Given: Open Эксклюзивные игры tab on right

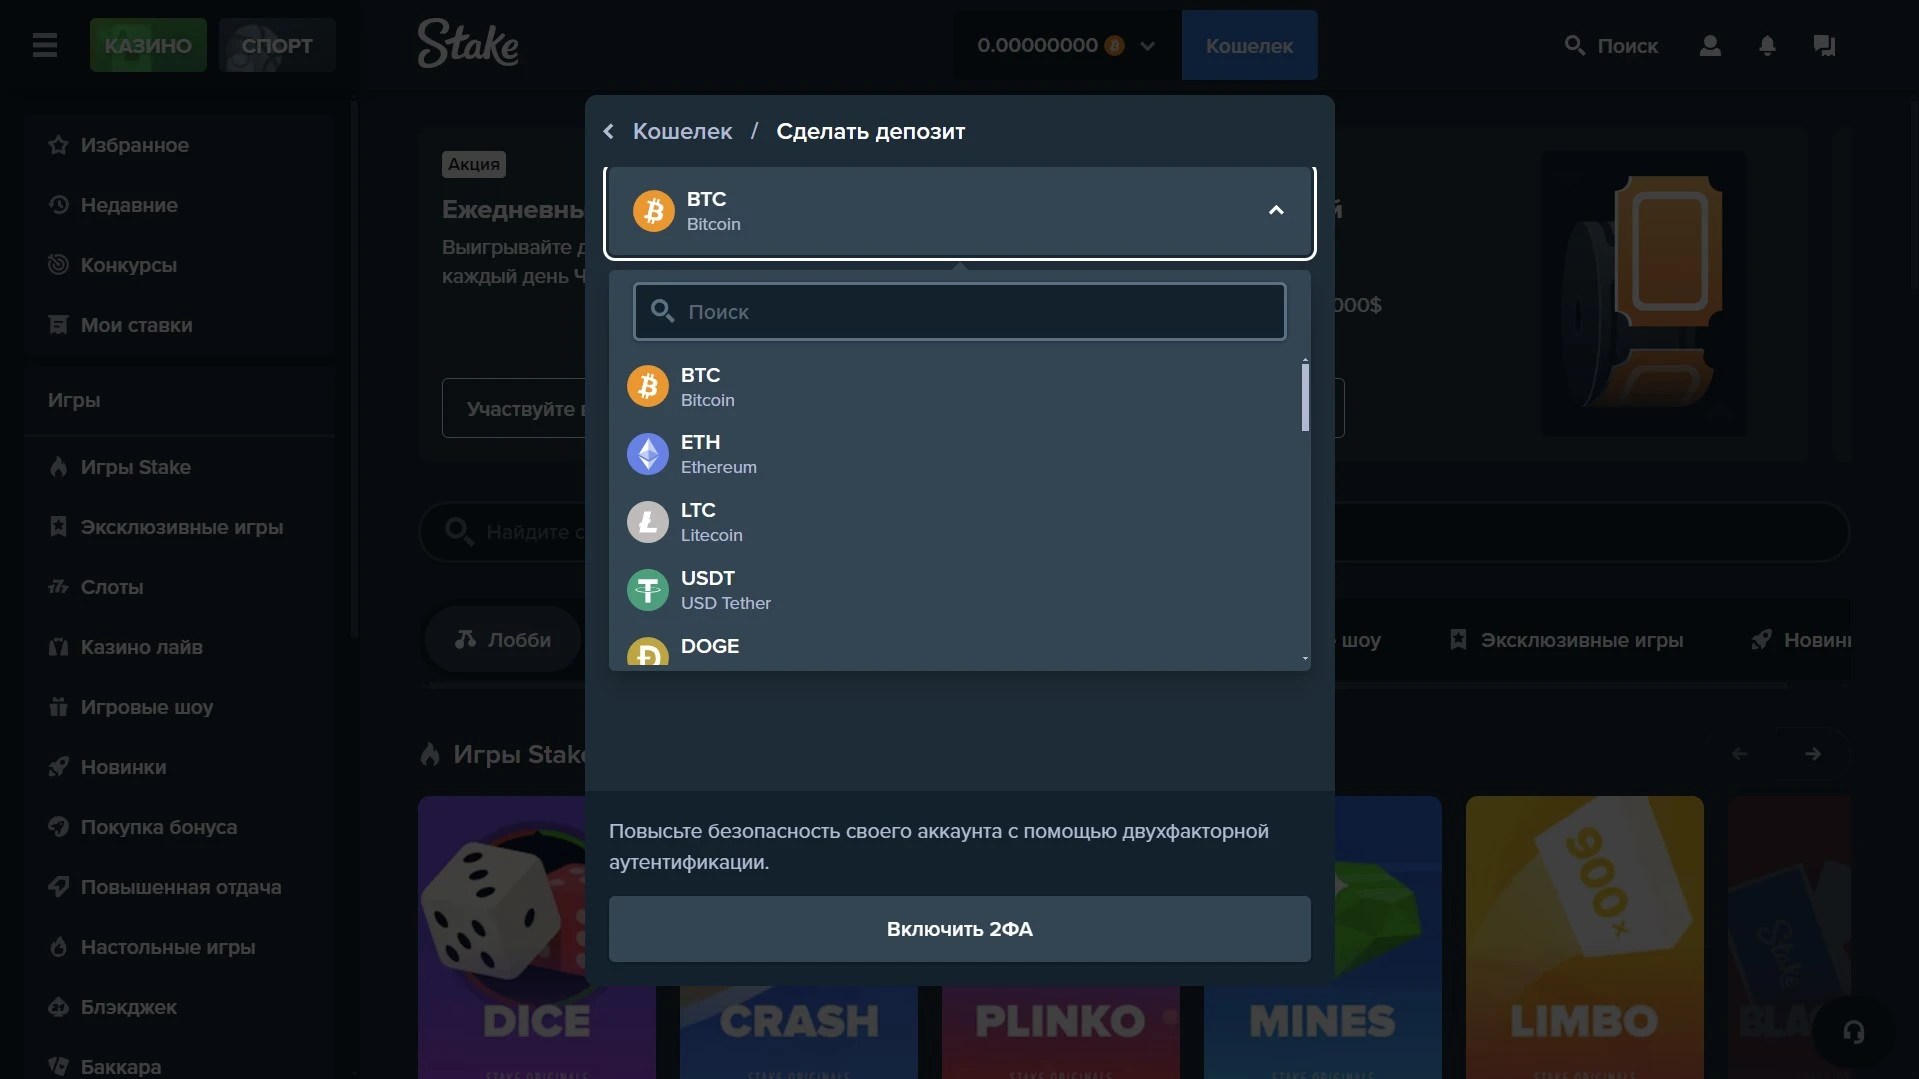Looking at the screenshot, I should click(x=1566, y=640).
